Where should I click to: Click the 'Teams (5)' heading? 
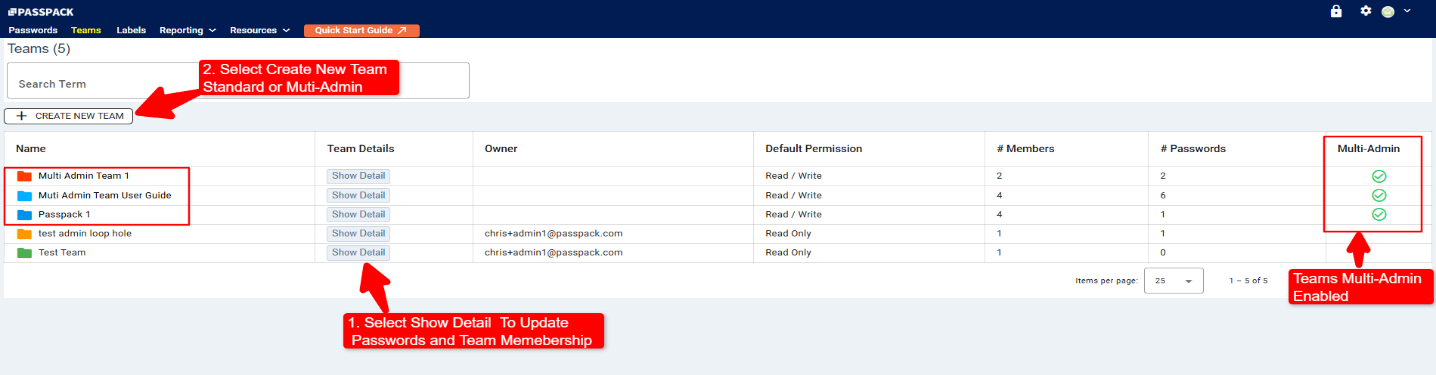point(39,48)
